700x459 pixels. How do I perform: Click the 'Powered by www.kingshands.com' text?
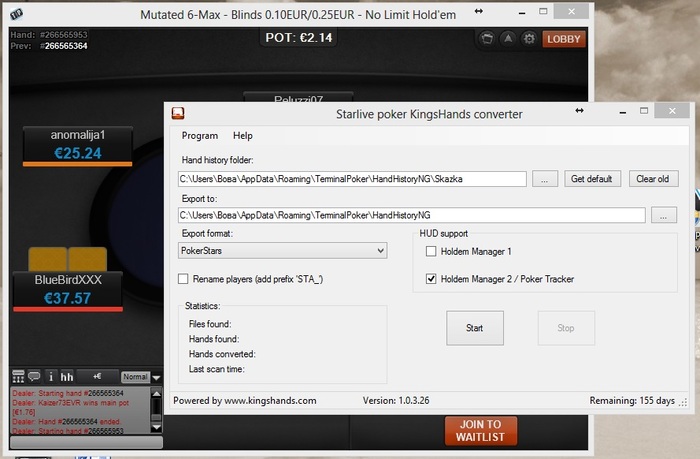pyautogui.click(x=245, y=401)
